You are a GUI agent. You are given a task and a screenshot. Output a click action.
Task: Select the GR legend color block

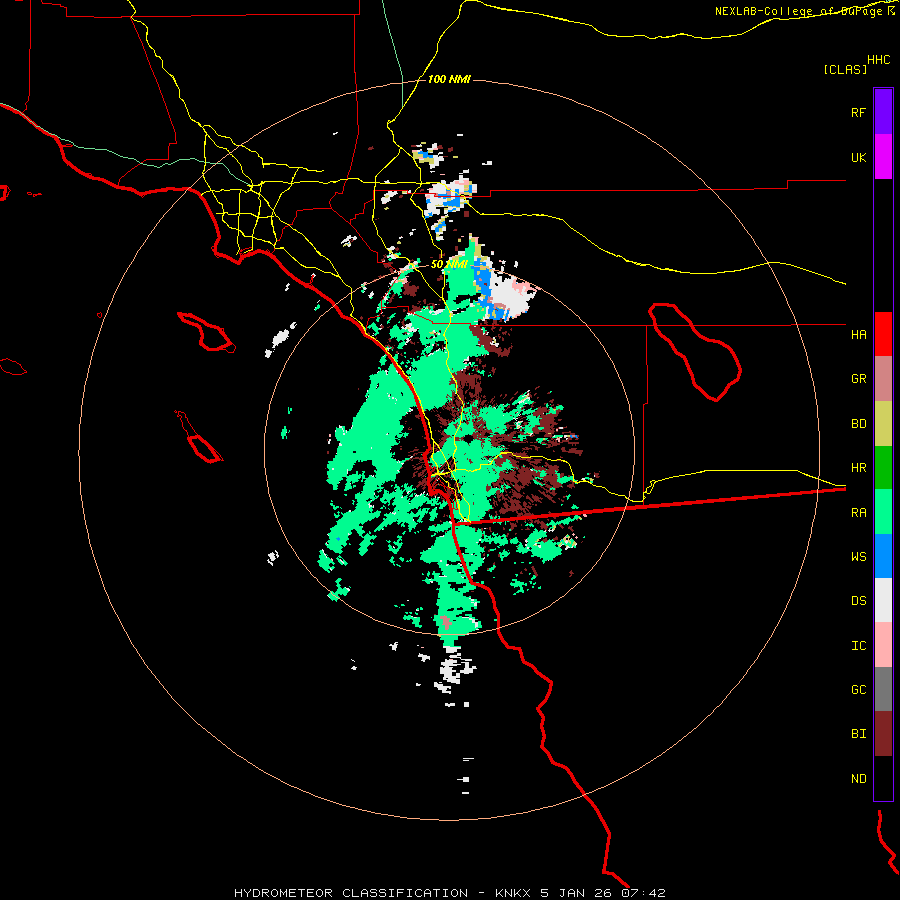click(883, 379)
